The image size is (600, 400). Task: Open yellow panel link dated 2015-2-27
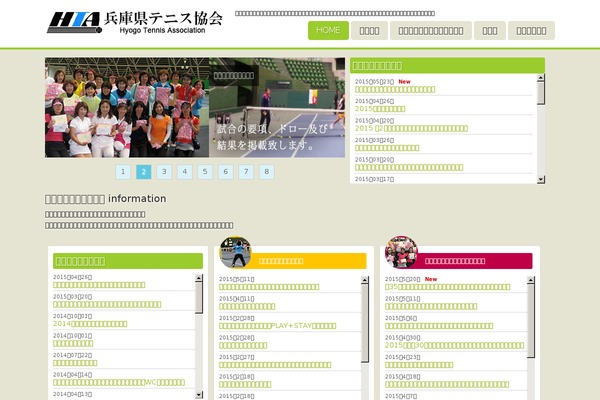[275, 365]
